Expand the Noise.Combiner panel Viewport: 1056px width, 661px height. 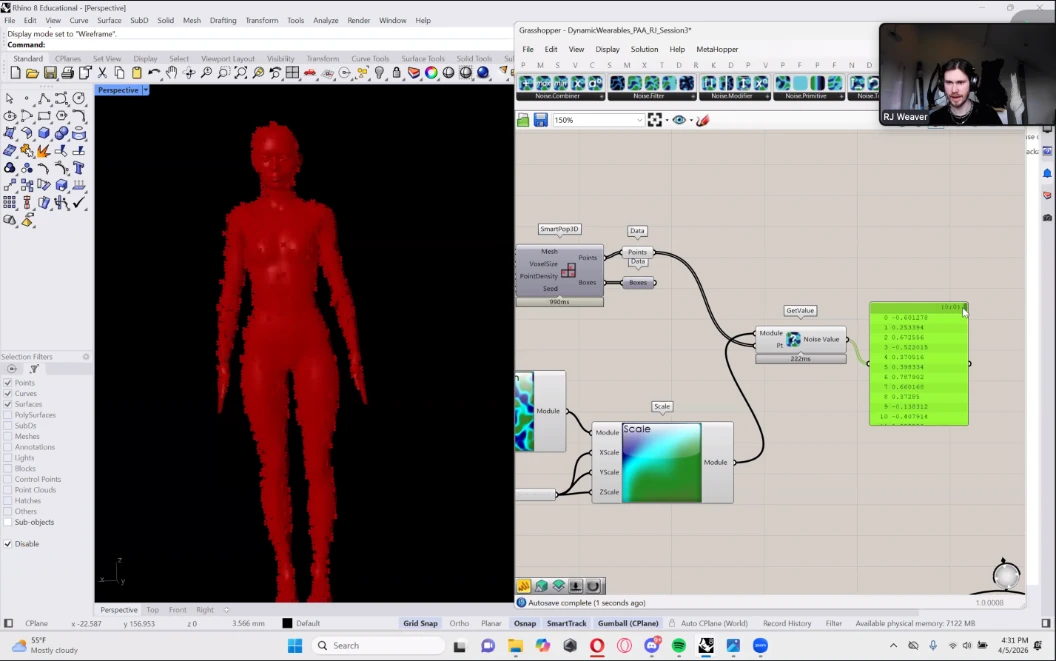pyautogui.click(x=602, y=97)
